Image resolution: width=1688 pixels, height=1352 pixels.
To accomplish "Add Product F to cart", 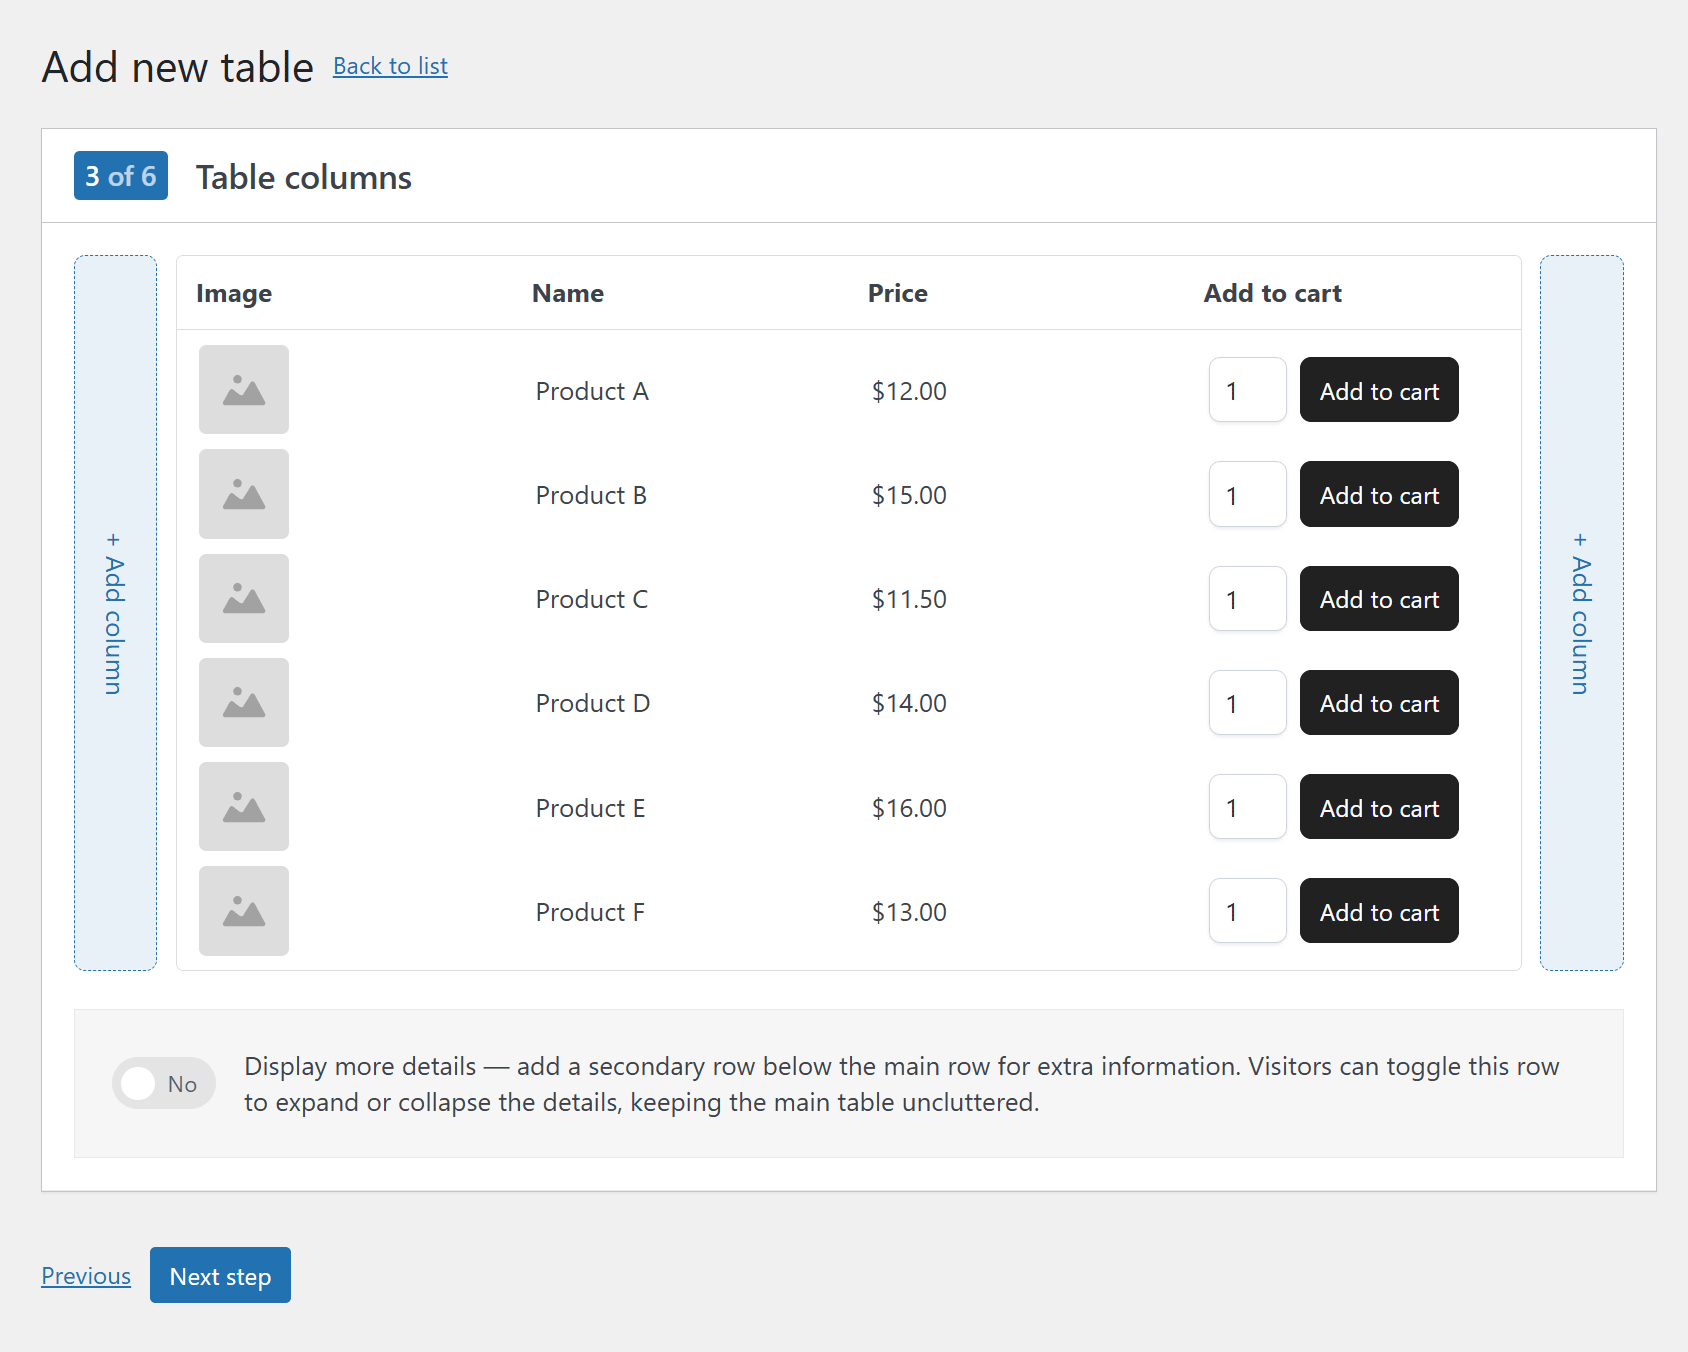I will (x=1378, y=911).
